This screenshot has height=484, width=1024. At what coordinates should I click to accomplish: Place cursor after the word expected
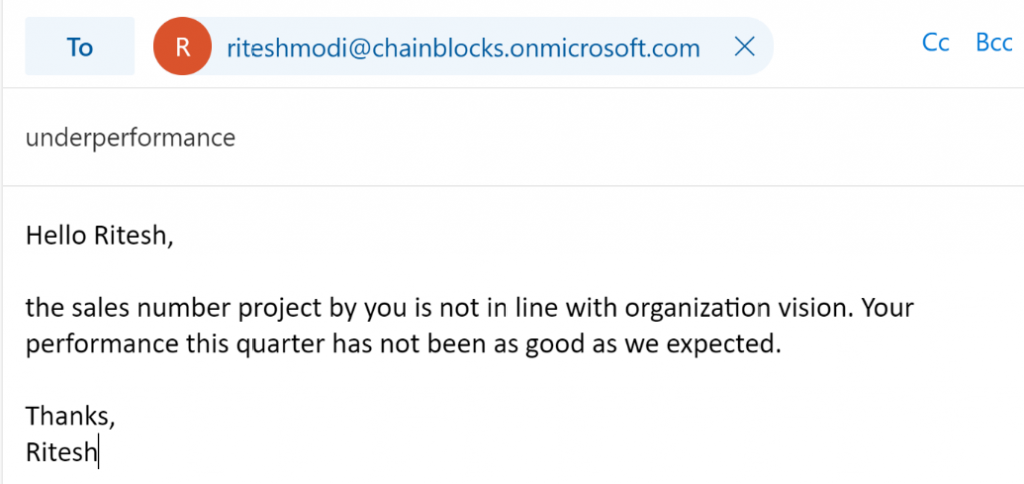778,345
